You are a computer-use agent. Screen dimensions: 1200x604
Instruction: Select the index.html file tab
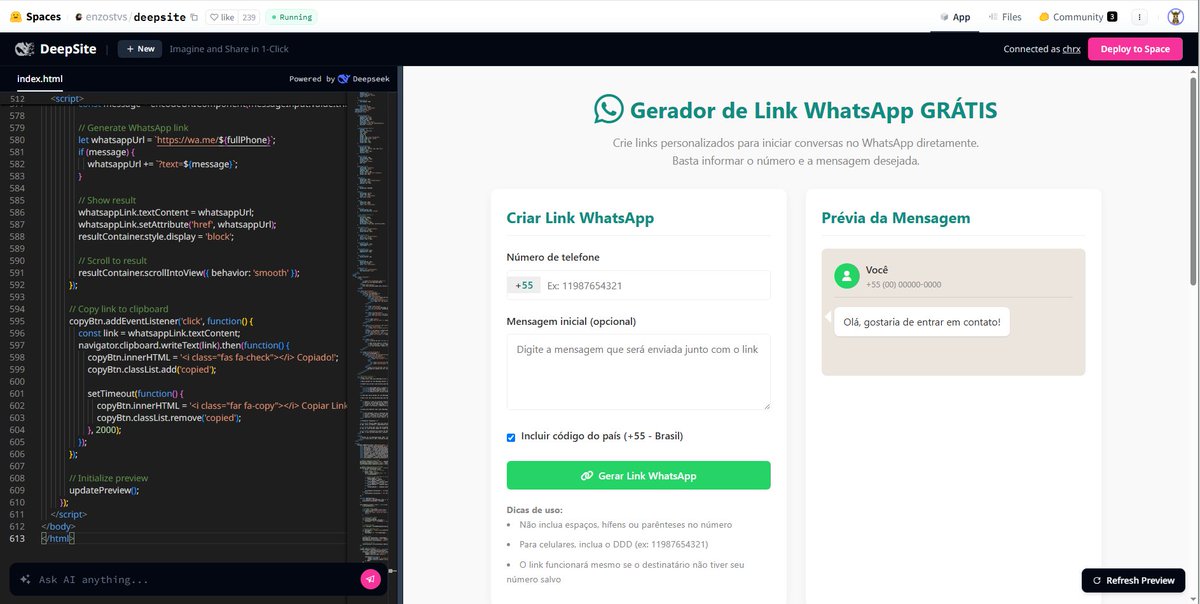point(40,78)
